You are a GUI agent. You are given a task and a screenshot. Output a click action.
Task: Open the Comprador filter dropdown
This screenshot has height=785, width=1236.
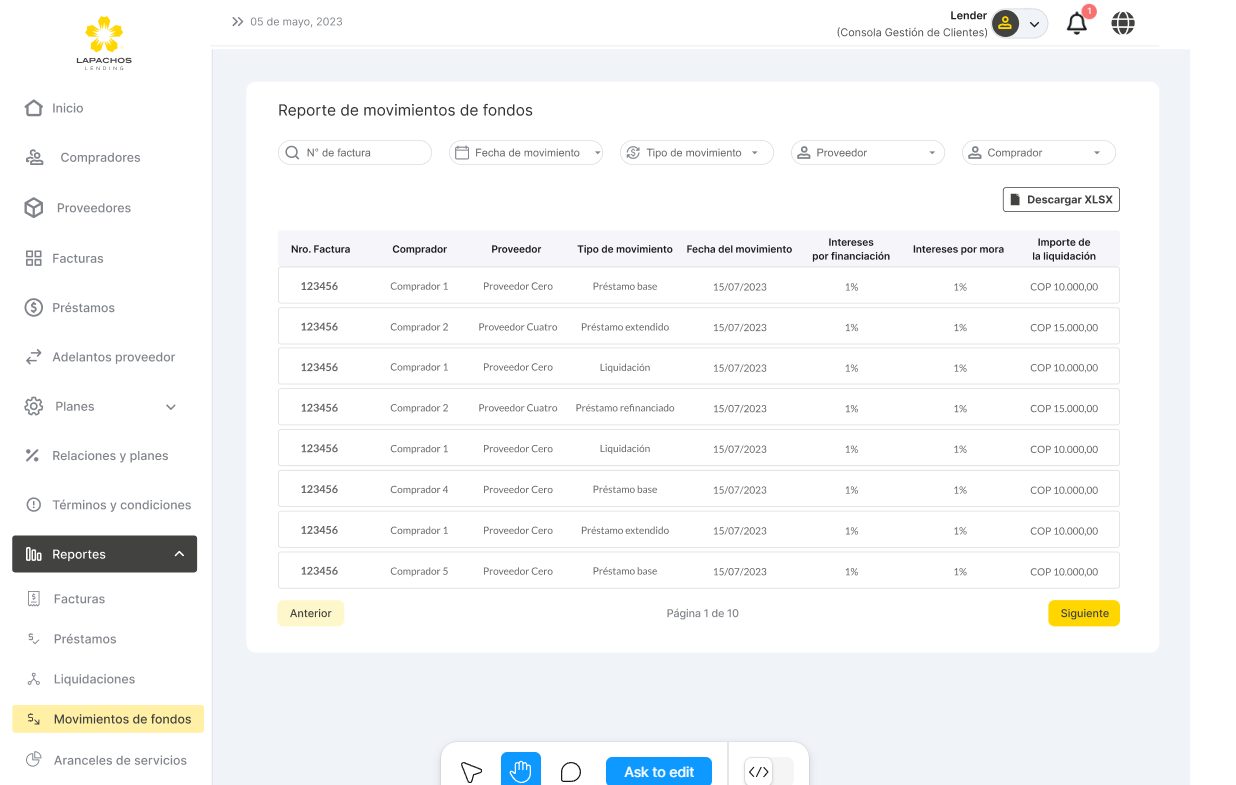pos(1038,153)
